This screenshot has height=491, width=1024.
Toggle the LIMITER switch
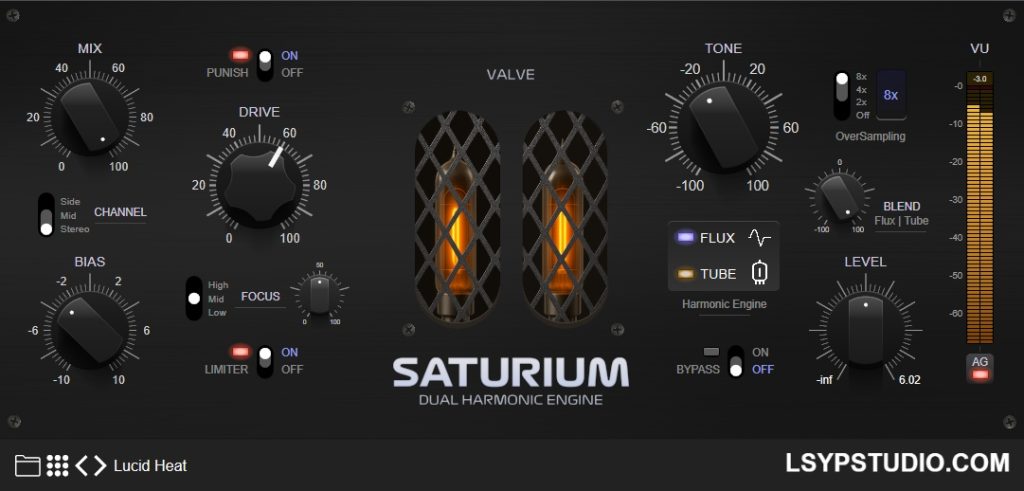click(264, 361)
